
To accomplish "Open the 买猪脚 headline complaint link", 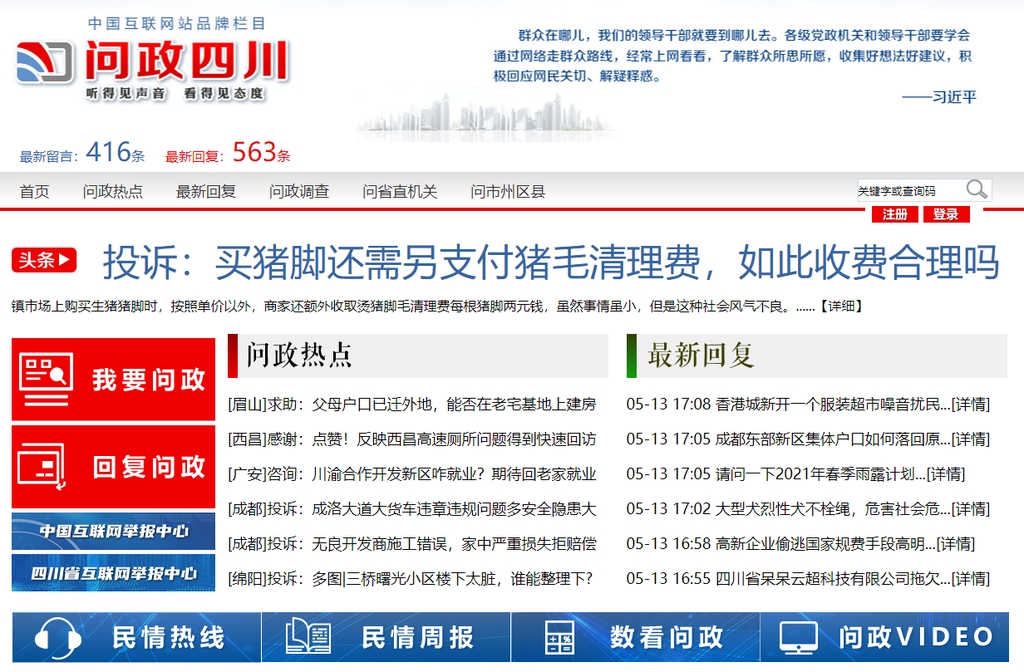I will [x=550, y=263].
